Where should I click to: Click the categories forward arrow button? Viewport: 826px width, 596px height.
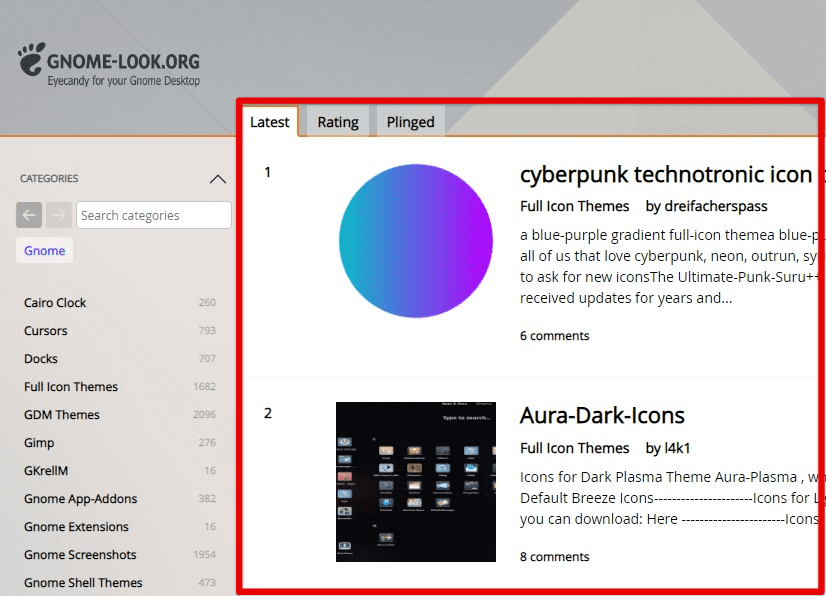[58, 215]
